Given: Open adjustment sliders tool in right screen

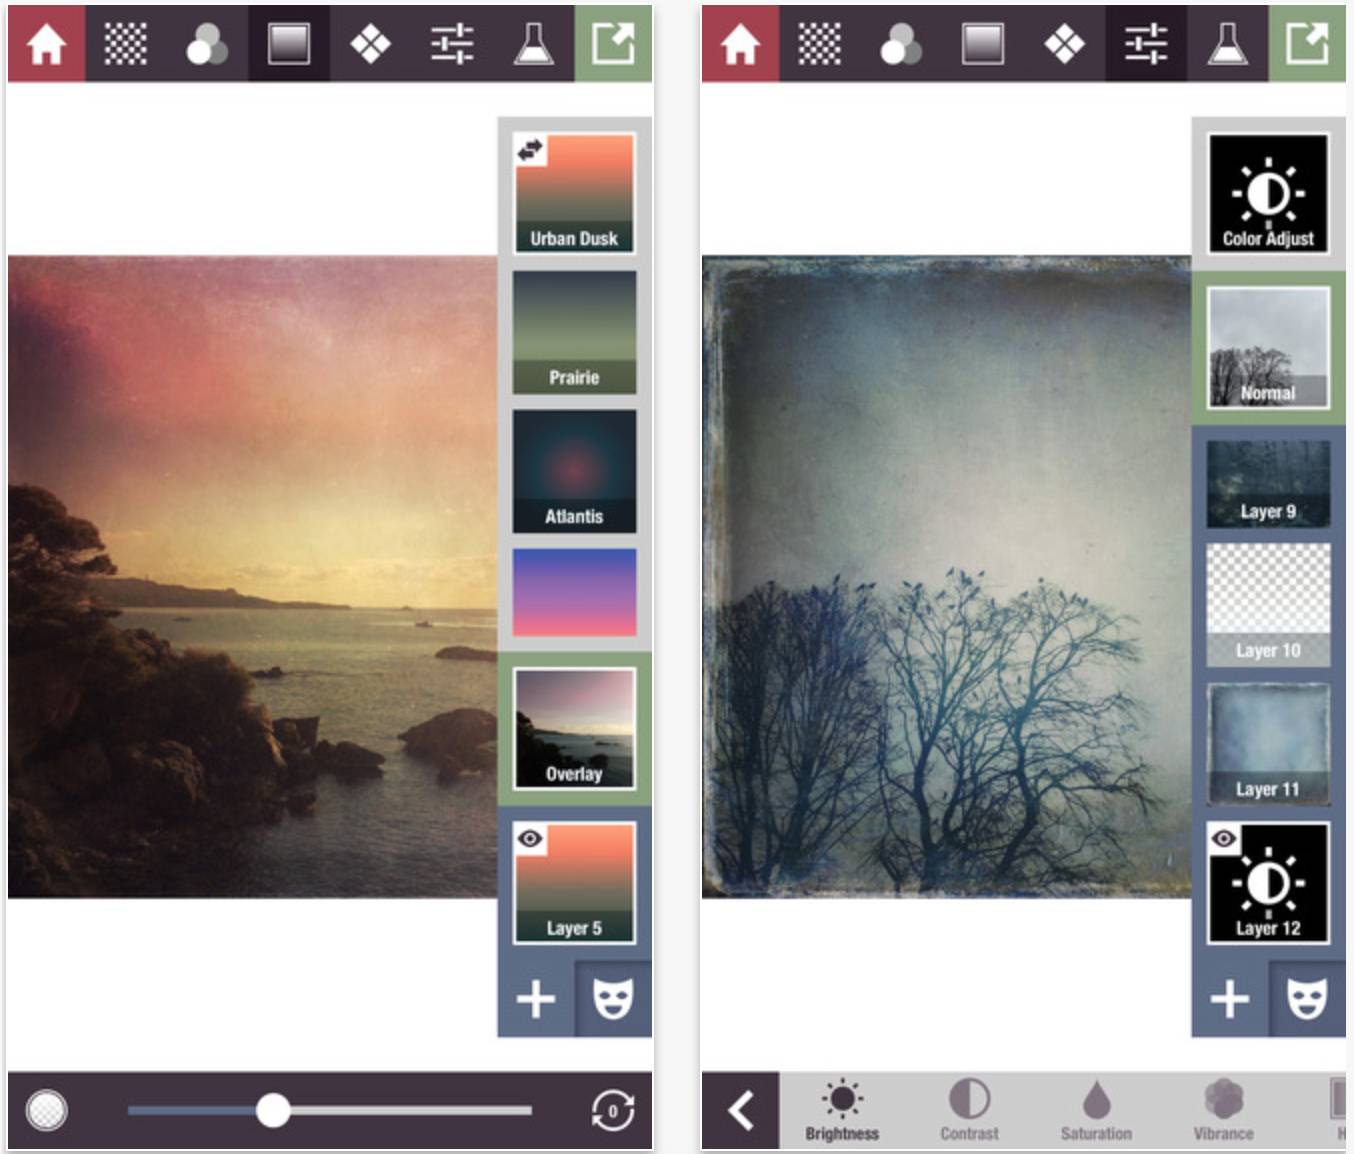Looking at the screenshot, I should [x=1146, y=44].
